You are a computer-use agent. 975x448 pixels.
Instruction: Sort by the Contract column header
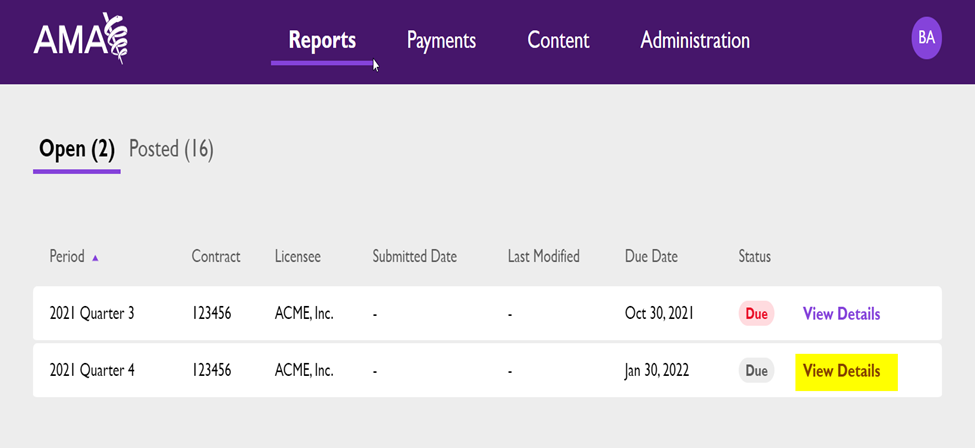pos(216,256)
